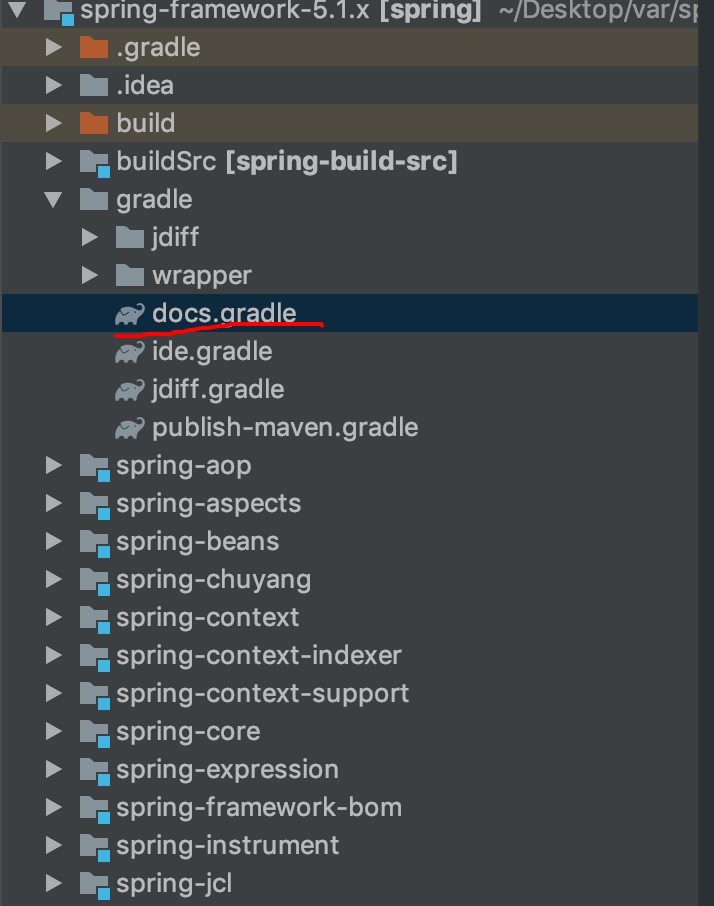Select the spring-chuyang module

213,579
